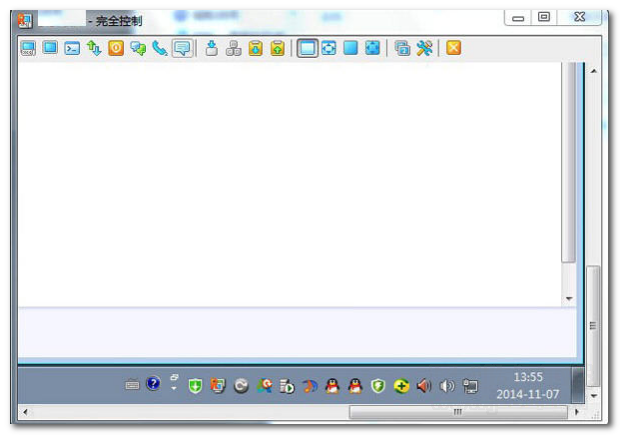Click the horizontal scrollbar thumb
This screenshot has width=620, height=435.
pyautogui.click(x=459, y=412)
